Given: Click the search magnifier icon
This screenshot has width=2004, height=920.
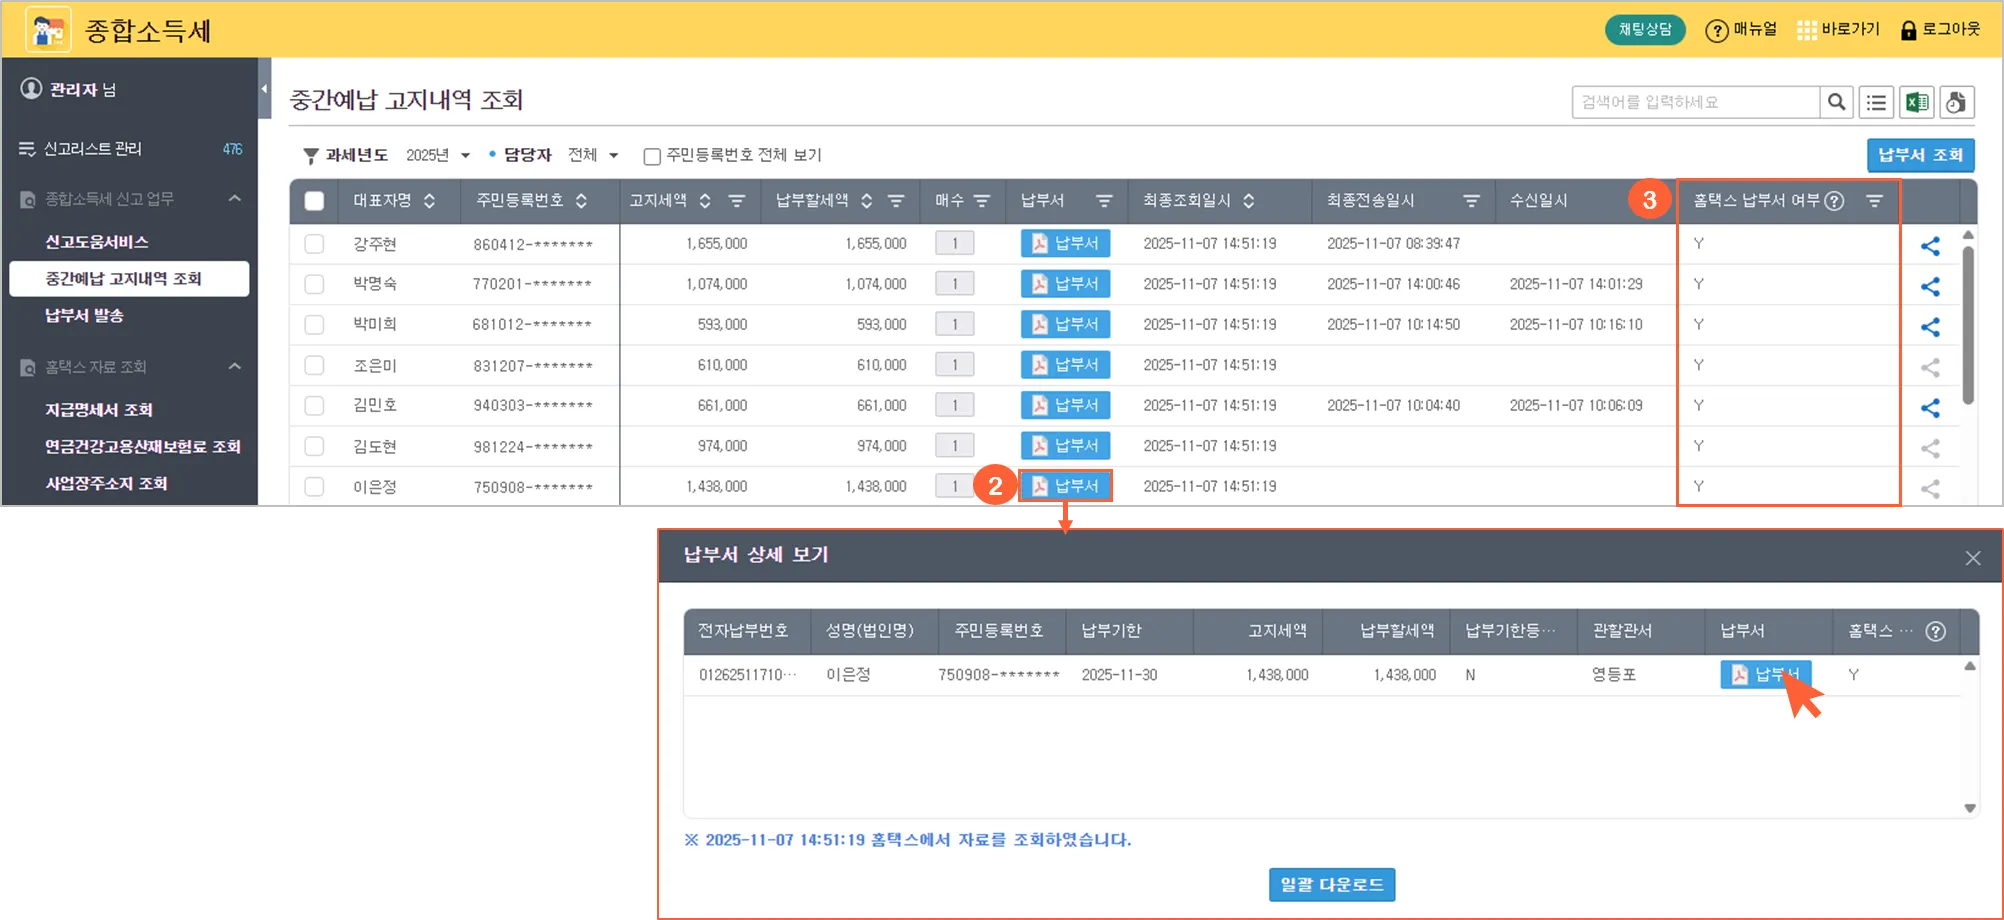Looking at the screenshot, I should [x=1836, y=102].
